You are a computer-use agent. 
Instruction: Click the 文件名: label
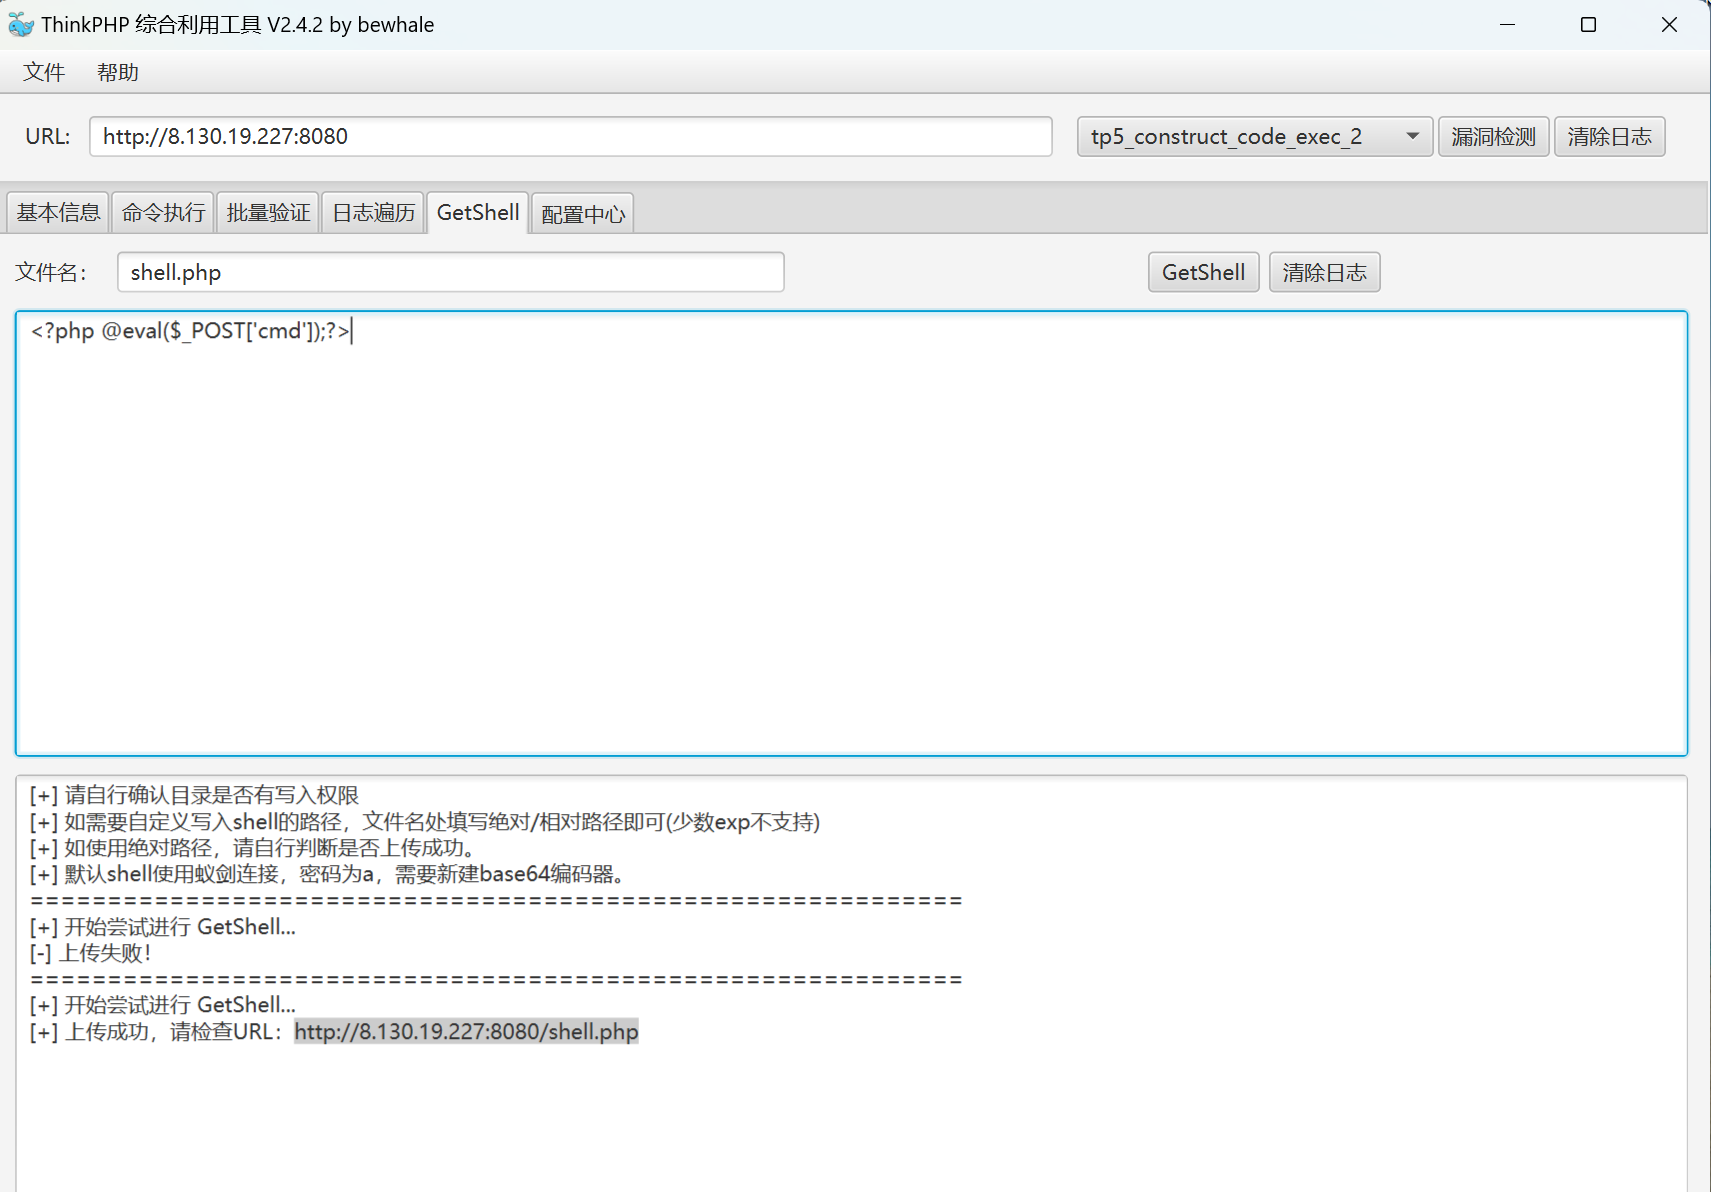[x=51, y=273]
